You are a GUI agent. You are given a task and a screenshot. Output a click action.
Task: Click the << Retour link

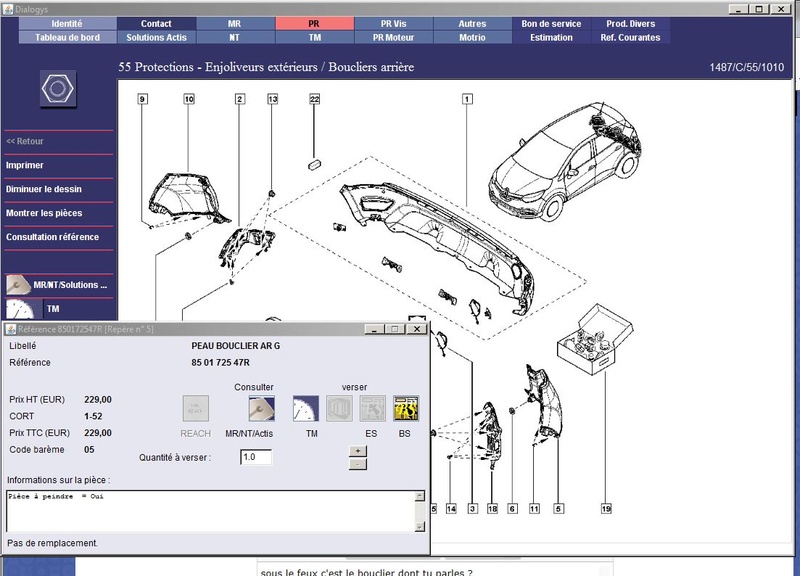pos(24,141)
